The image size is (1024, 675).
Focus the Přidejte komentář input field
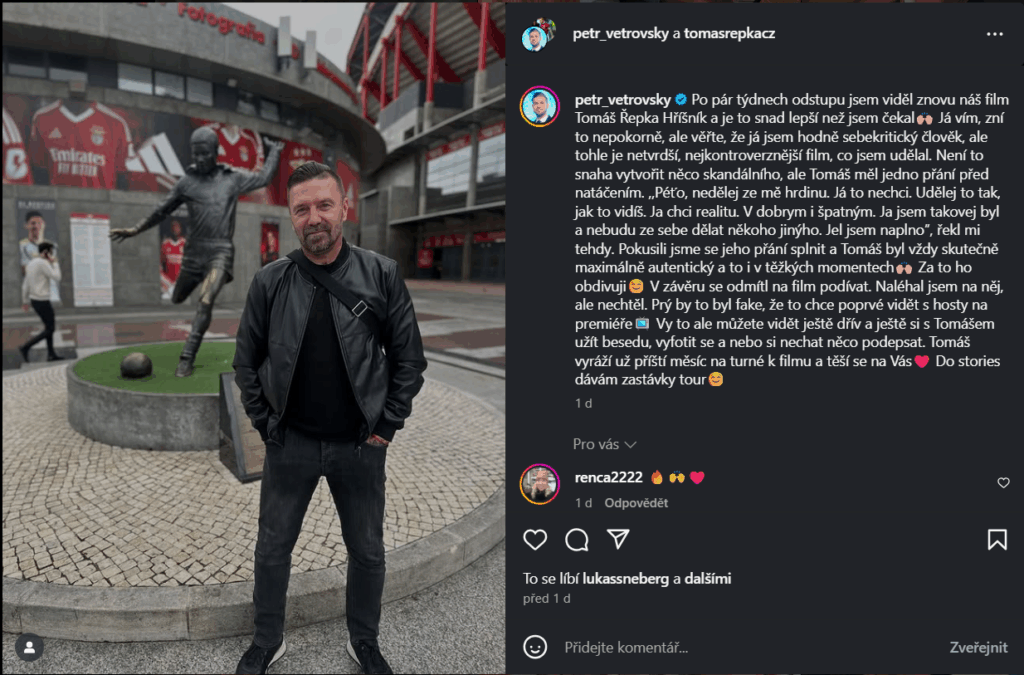(751, 647)
